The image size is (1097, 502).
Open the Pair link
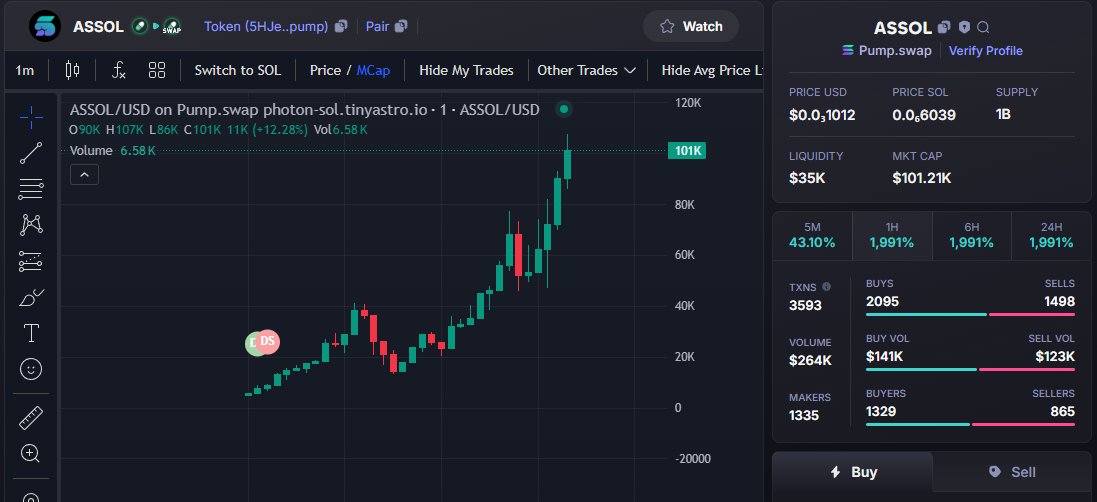click(377, 27)
